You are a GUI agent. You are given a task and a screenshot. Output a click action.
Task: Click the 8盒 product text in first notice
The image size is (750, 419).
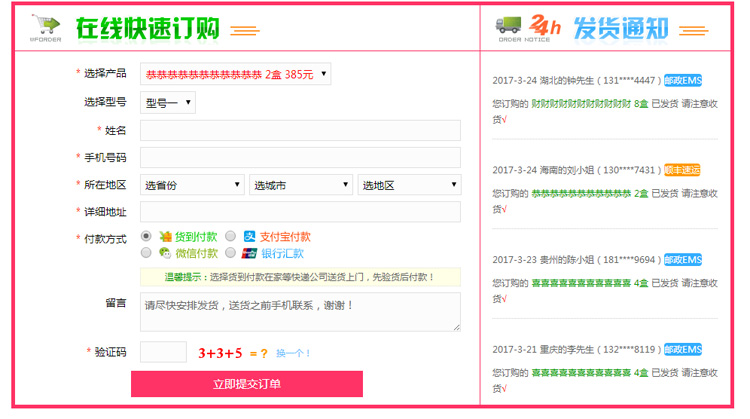(x=590, y=104)
